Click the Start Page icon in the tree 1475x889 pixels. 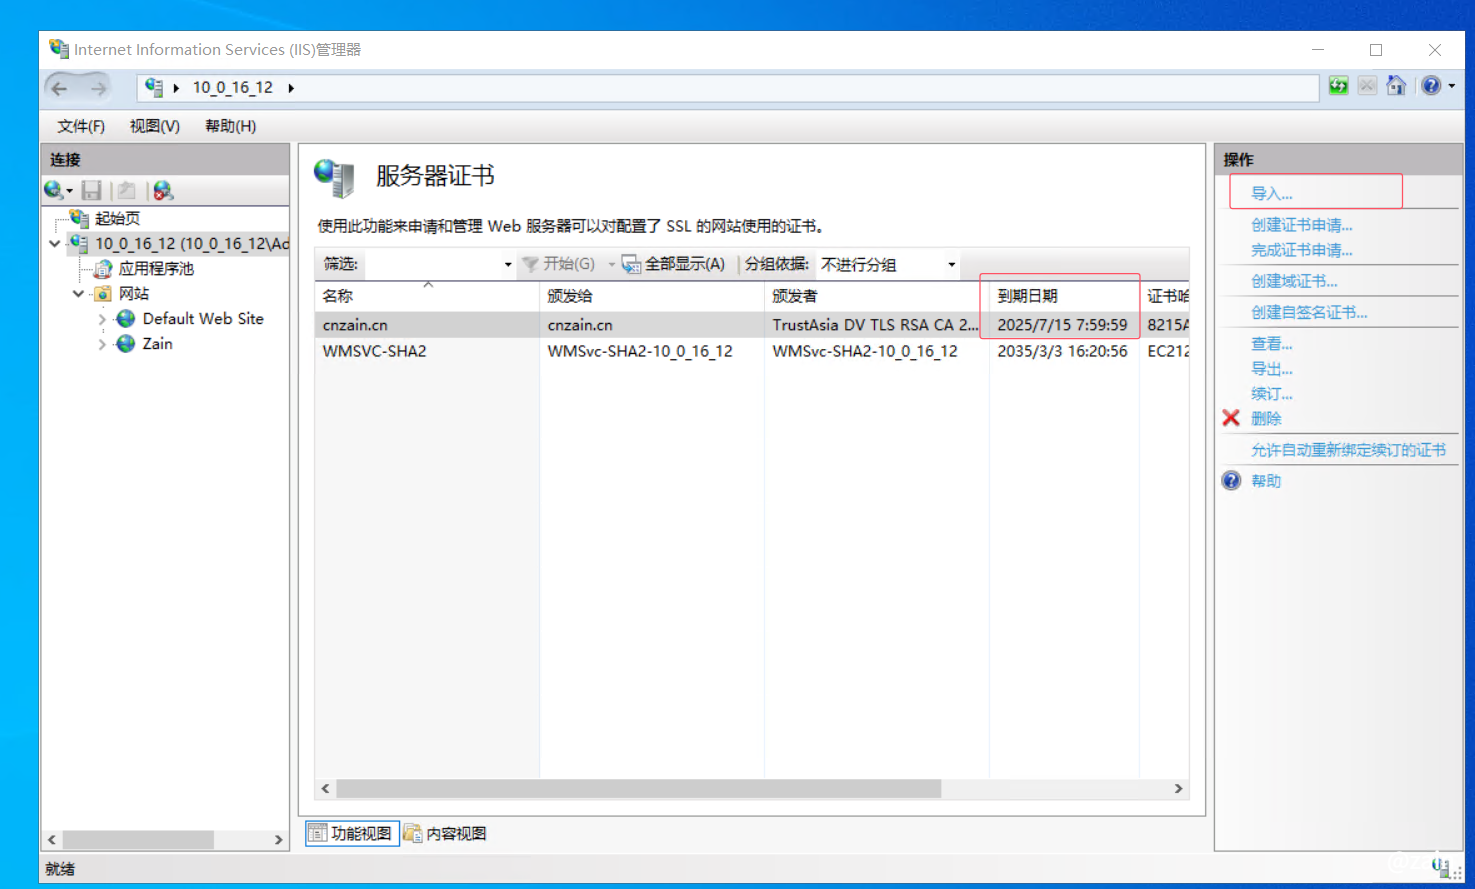pos(80,218)
